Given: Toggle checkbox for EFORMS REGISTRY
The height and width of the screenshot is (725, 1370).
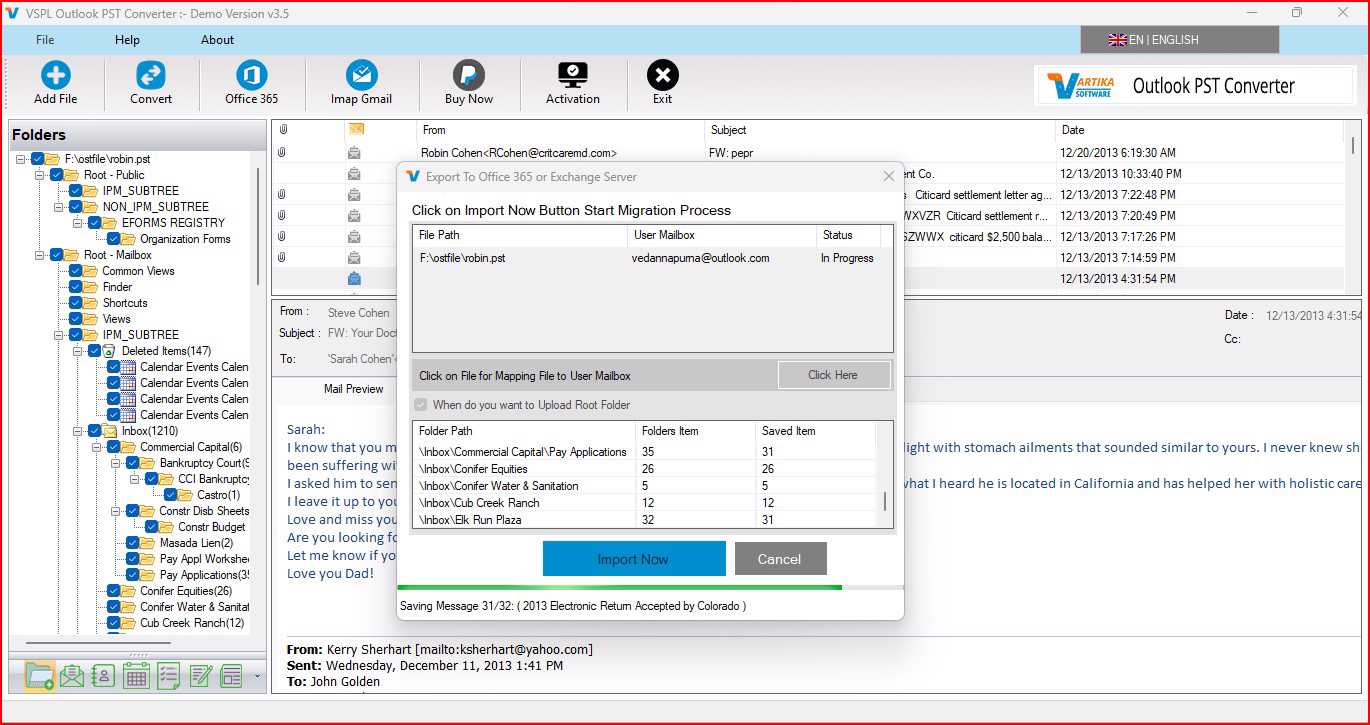Looking at the screenshot, I should click(x=95, y=223).
